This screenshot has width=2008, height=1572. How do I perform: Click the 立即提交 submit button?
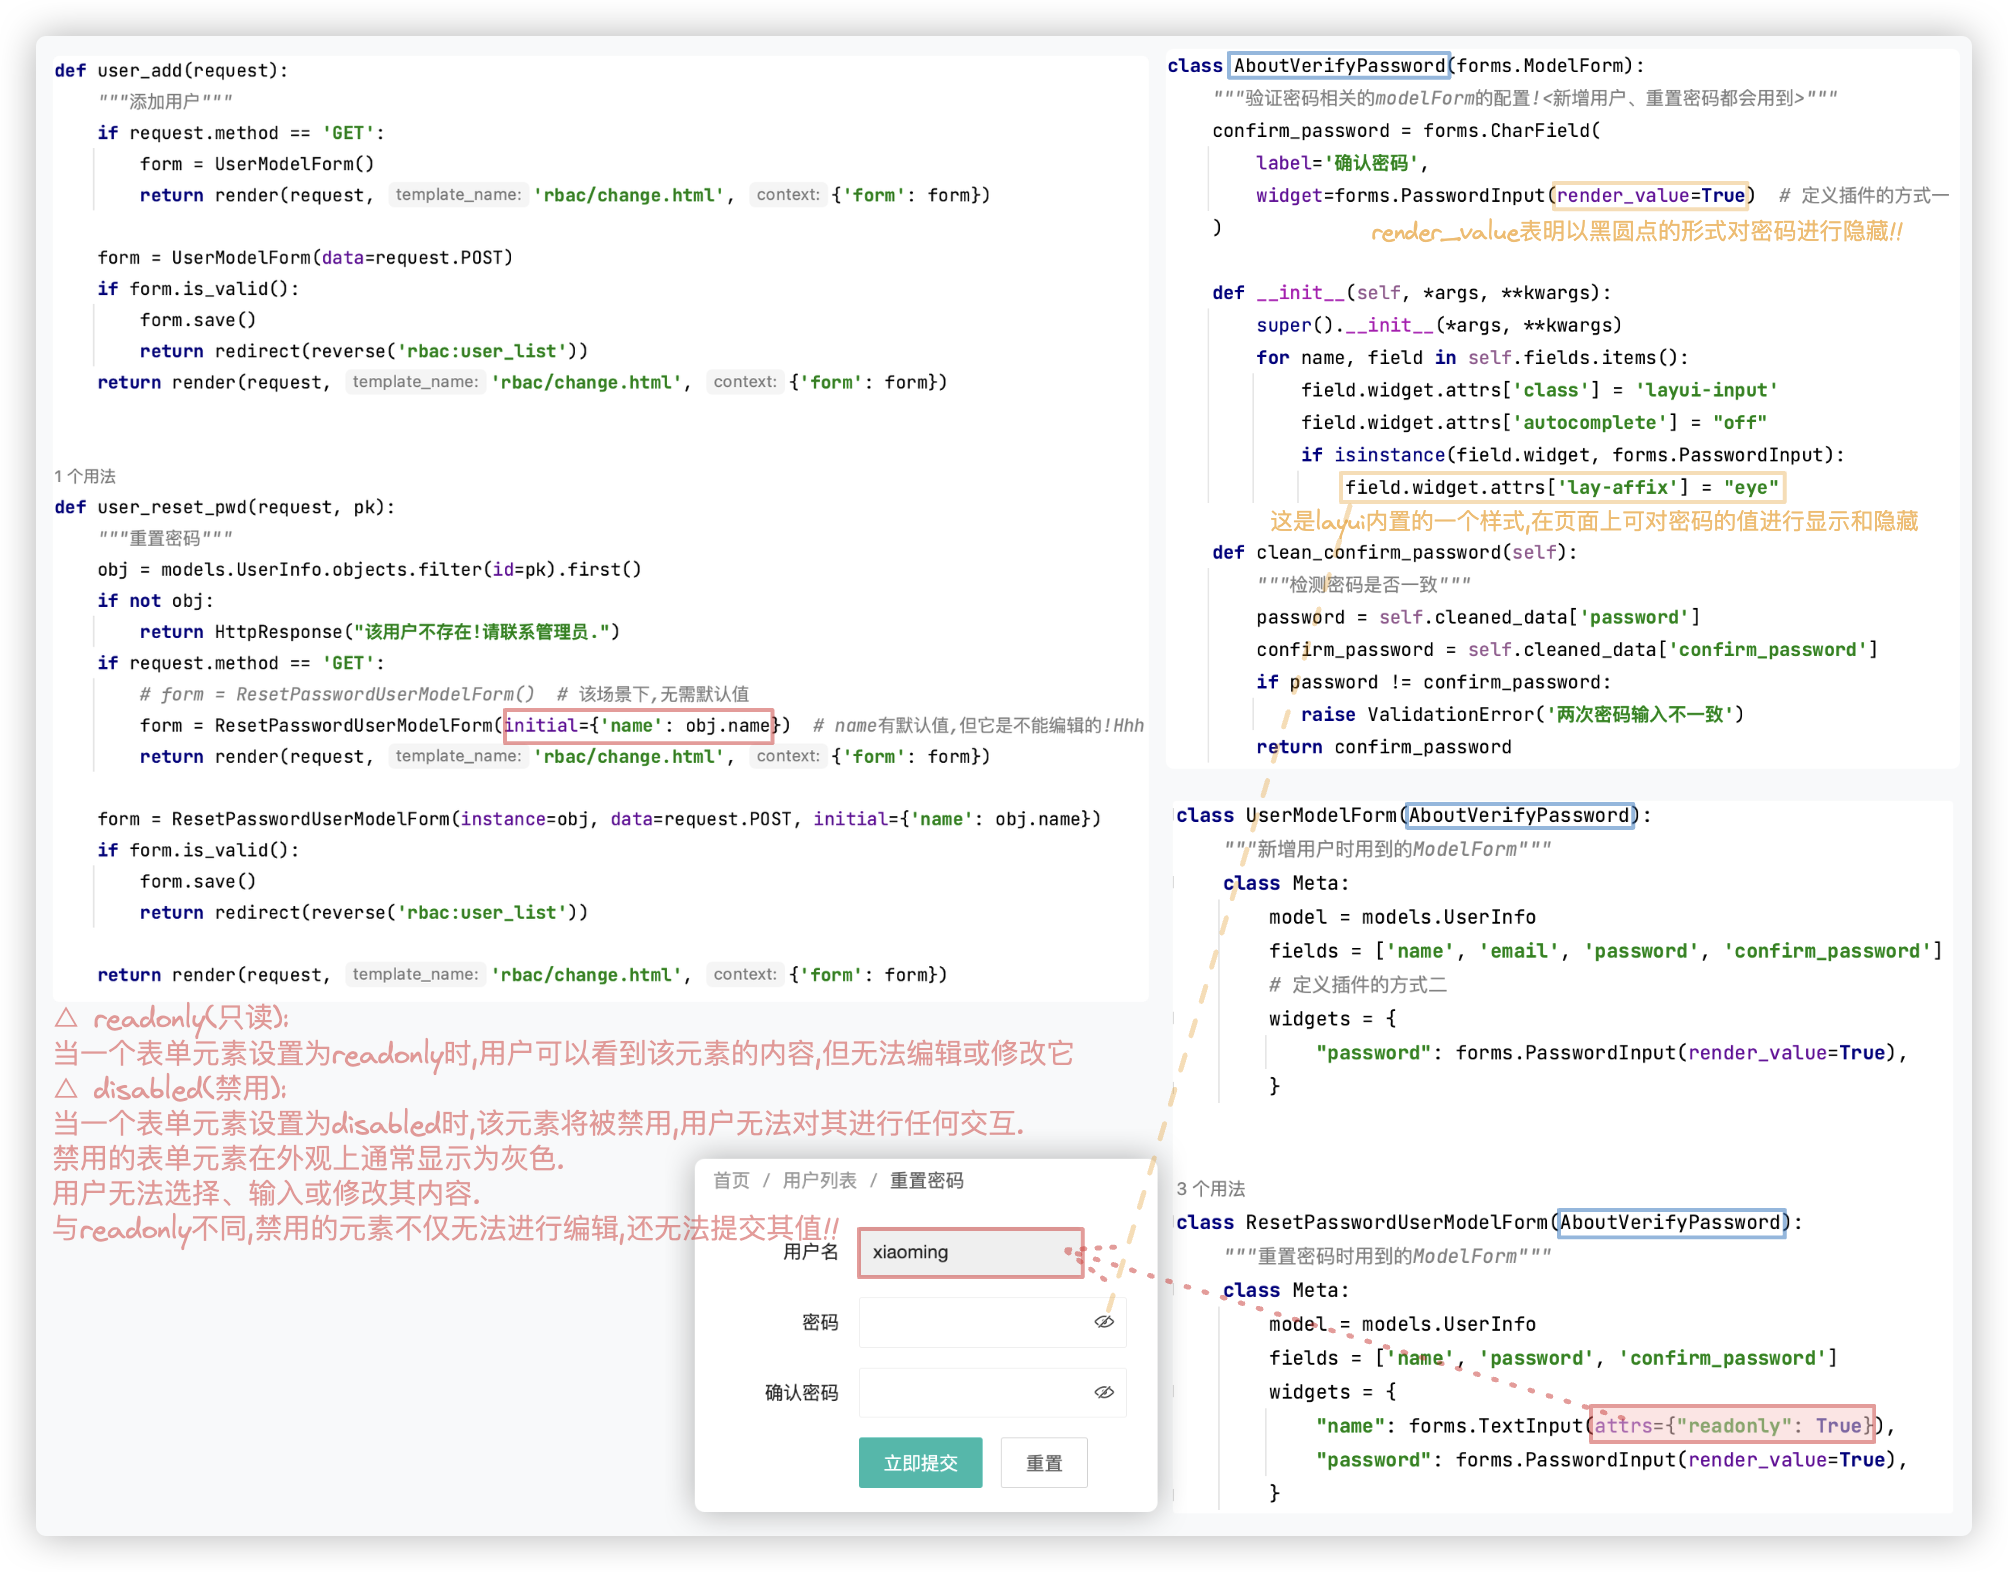[x=920, y=1463]
